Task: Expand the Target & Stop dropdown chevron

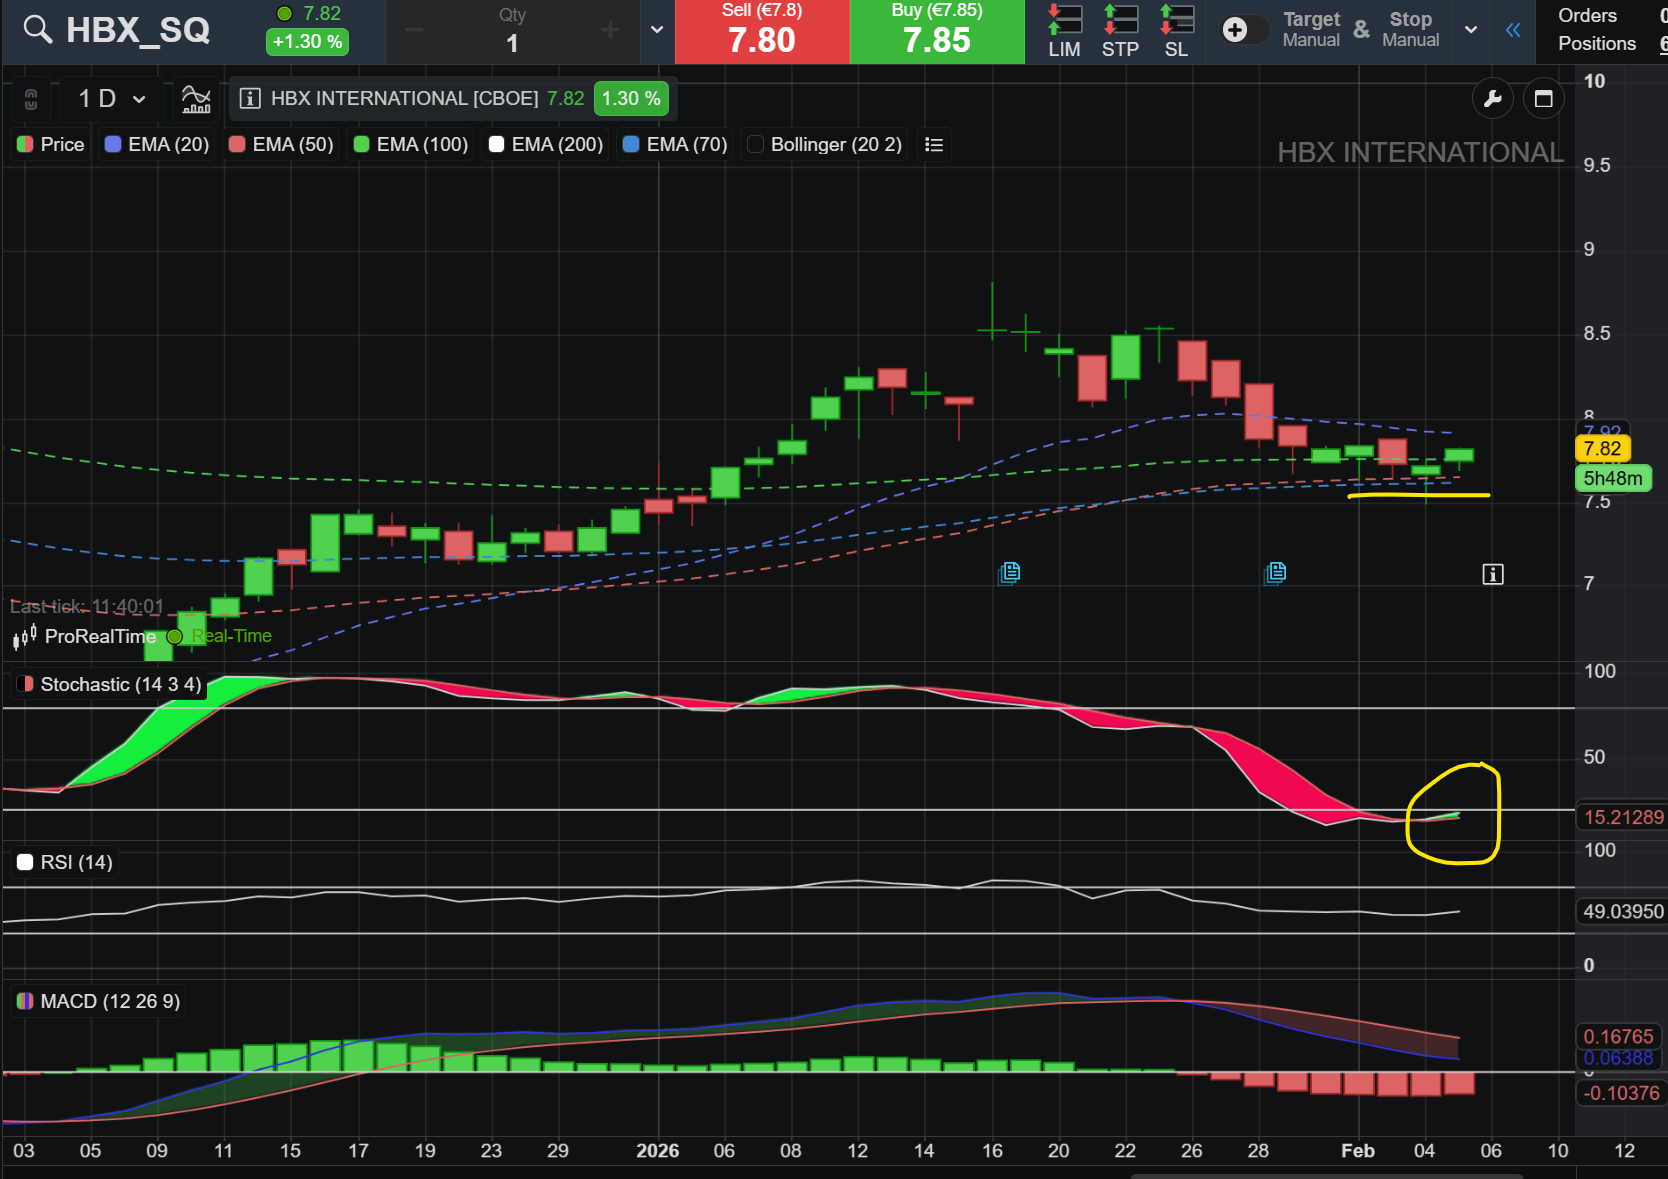Action: pos(1471,30)
